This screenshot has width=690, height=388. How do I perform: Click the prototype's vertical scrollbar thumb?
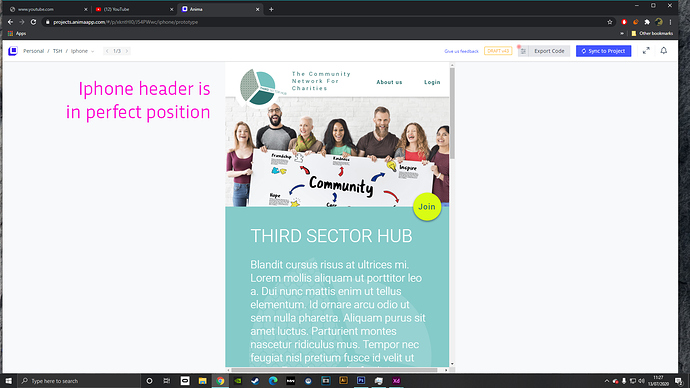pyautogui.click(x=452, y=113)
